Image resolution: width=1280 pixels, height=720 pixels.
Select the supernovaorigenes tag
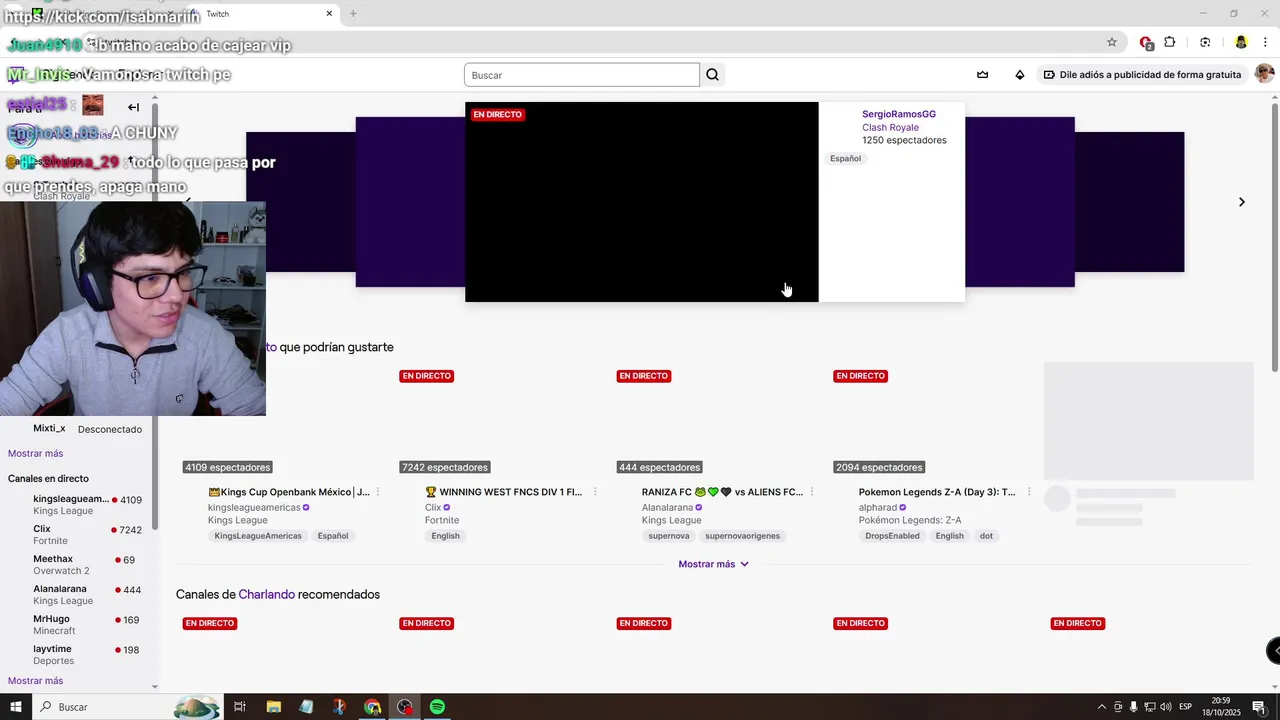point(742,536)
